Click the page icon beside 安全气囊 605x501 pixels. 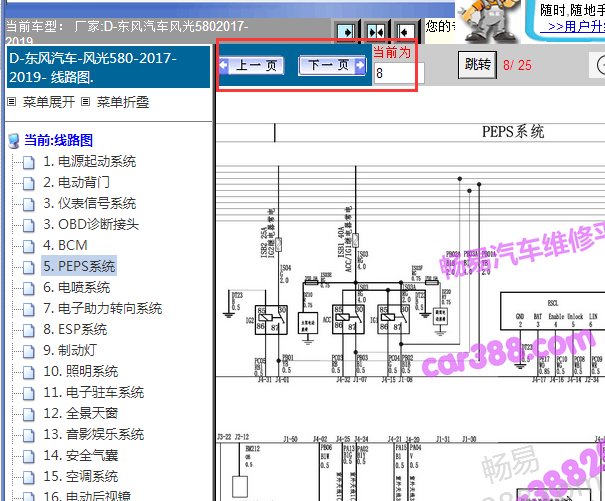point(29,457)
